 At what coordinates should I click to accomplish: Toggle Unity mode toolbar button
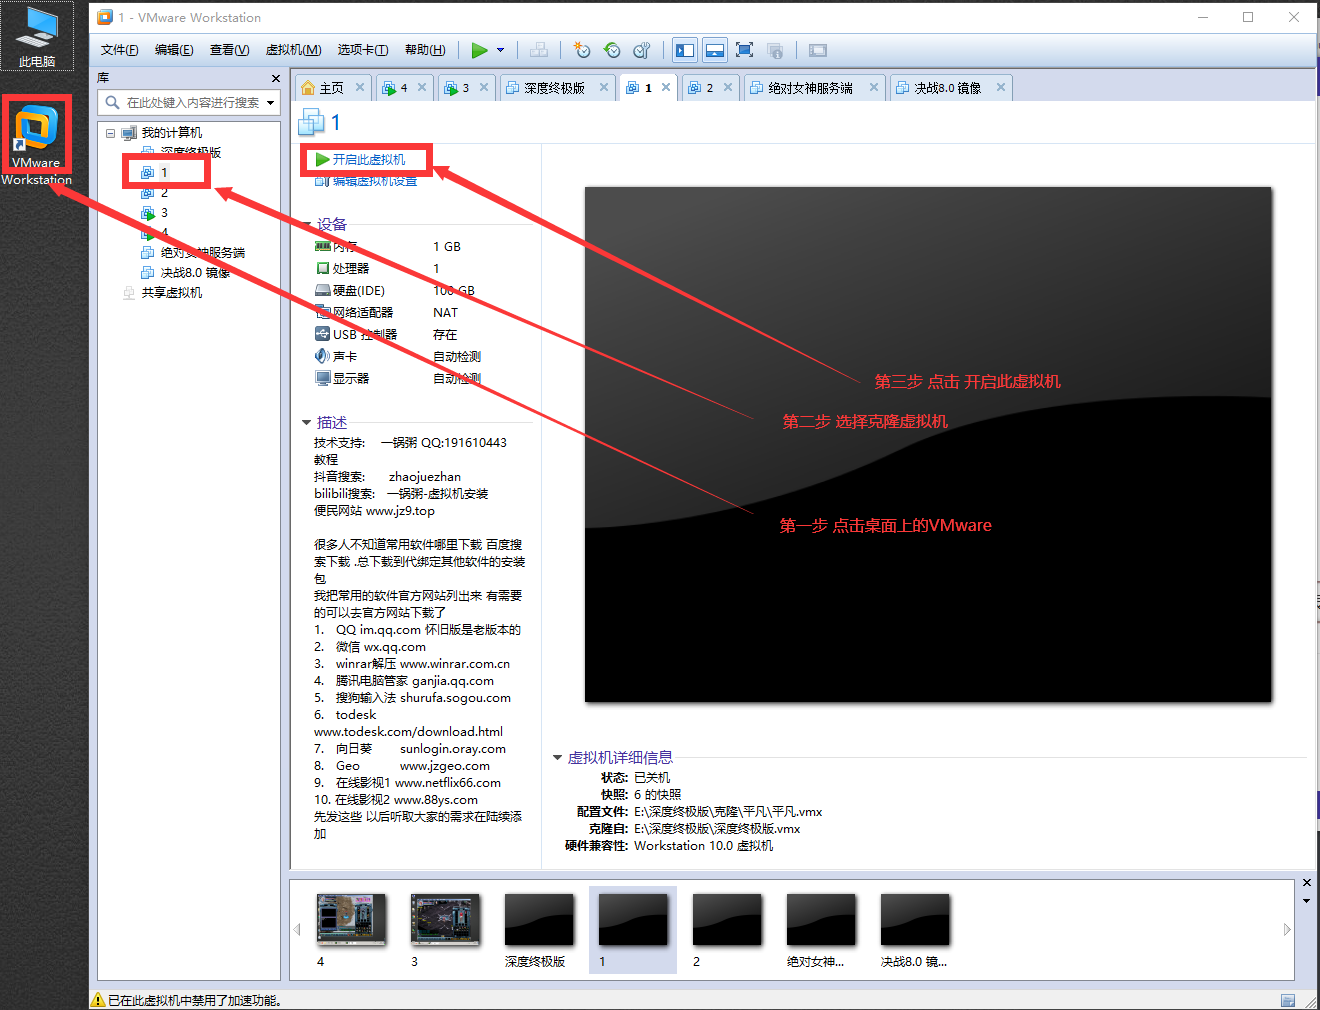775,50
